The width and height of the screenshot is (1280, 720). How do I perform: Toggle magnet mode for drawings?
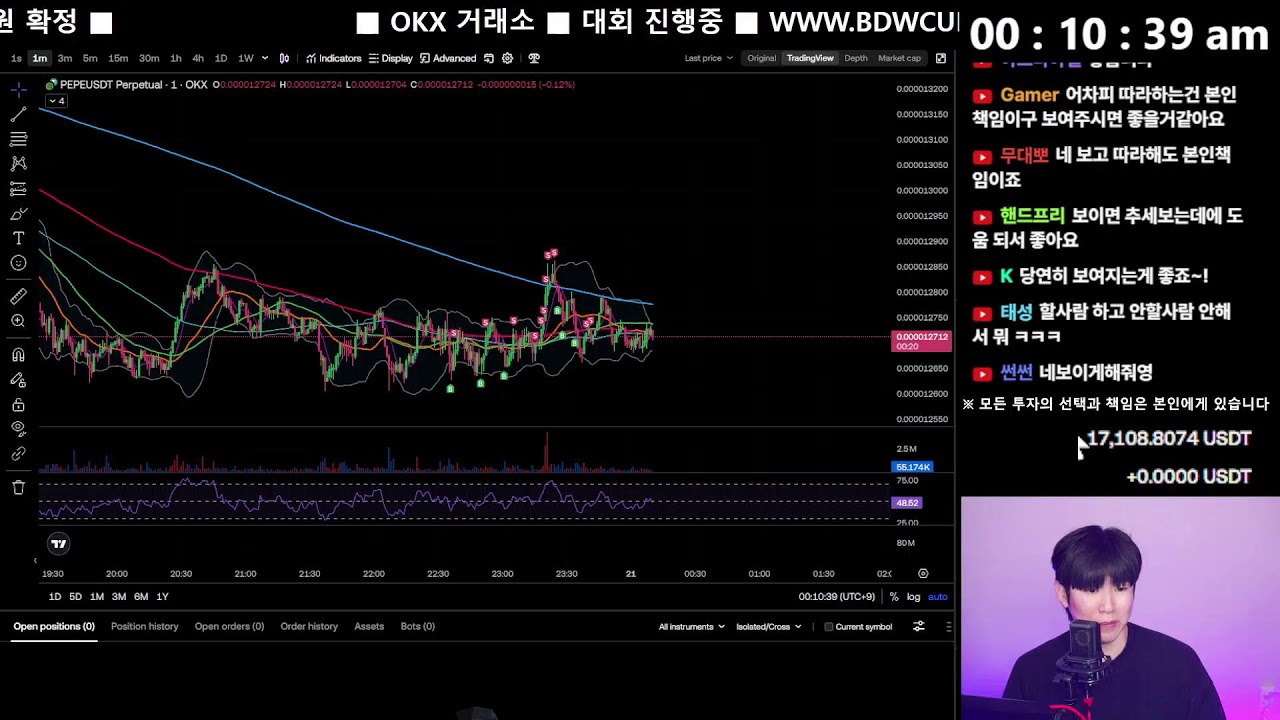[x=18, y=355]
